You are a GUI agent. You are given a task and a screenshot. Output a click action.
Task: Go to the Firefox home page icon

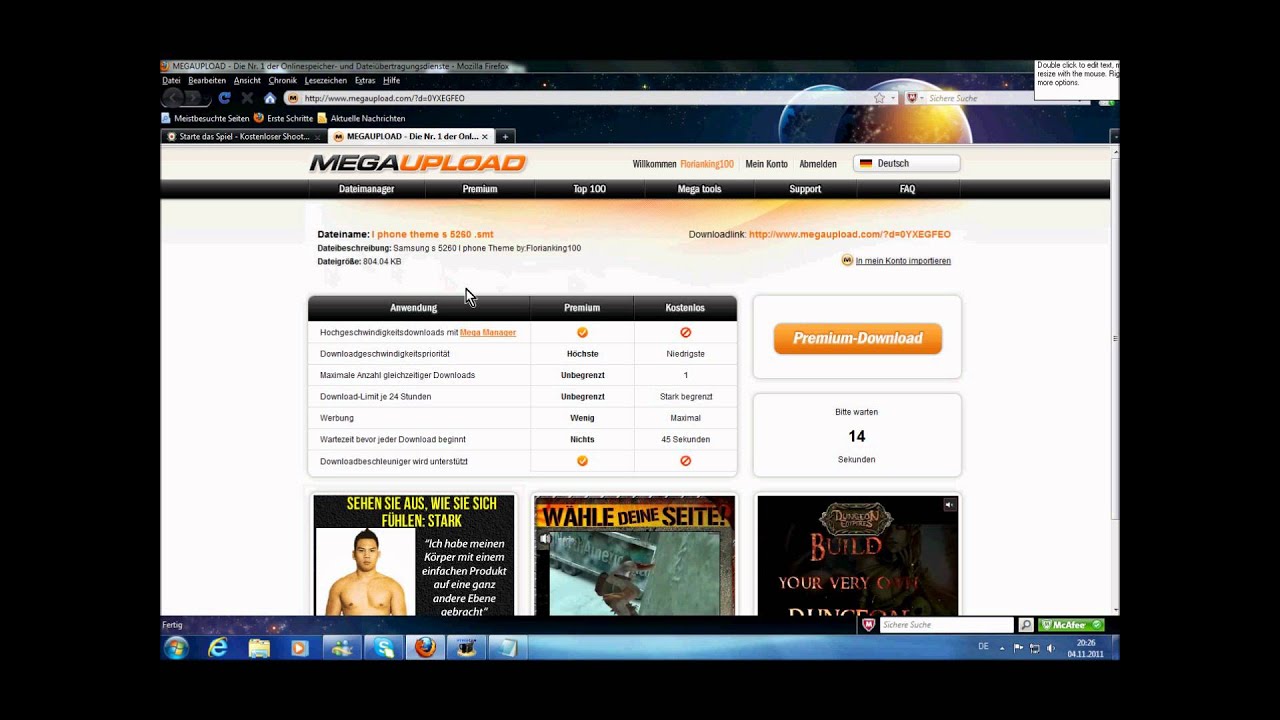(x=270, y=98)
